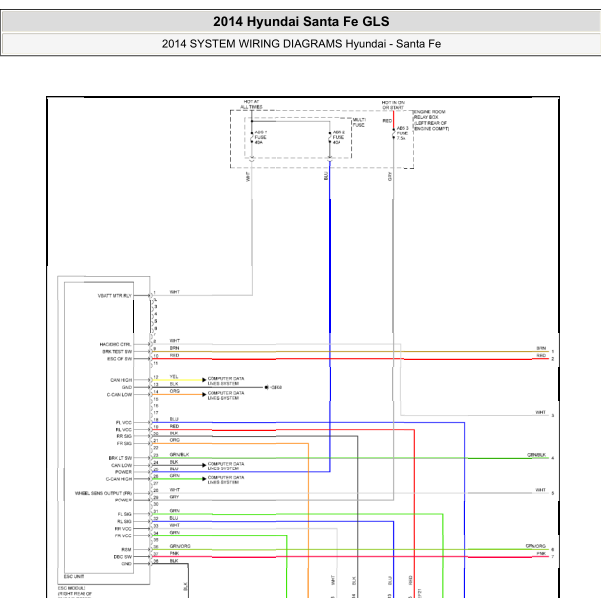Click the "PNK" wire label at pin 37
Viewport: 601px width, 598px height.
click(174, 553)
